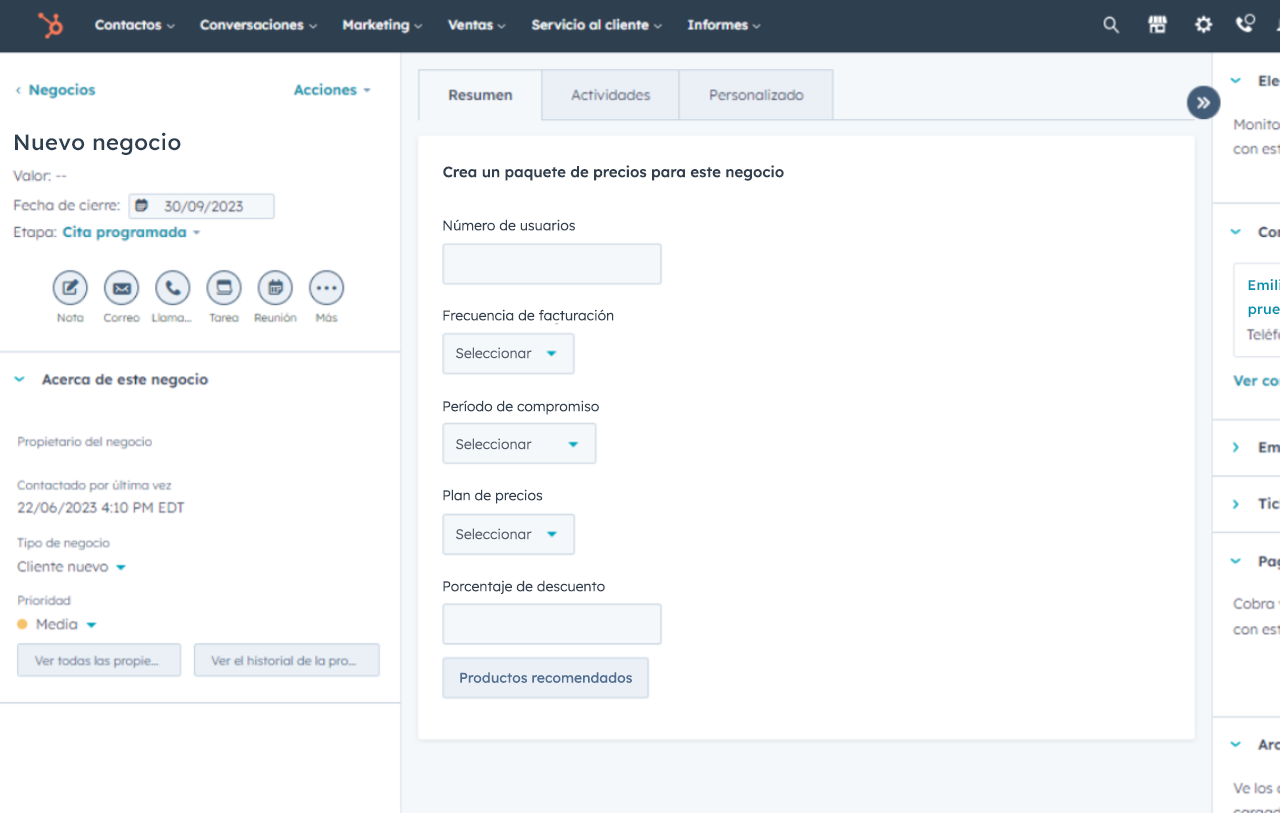Image resolution: width=1280 pixels, height=813 pixels.
Task: Open the search magnifier icon
Action: pos(1111,25)
